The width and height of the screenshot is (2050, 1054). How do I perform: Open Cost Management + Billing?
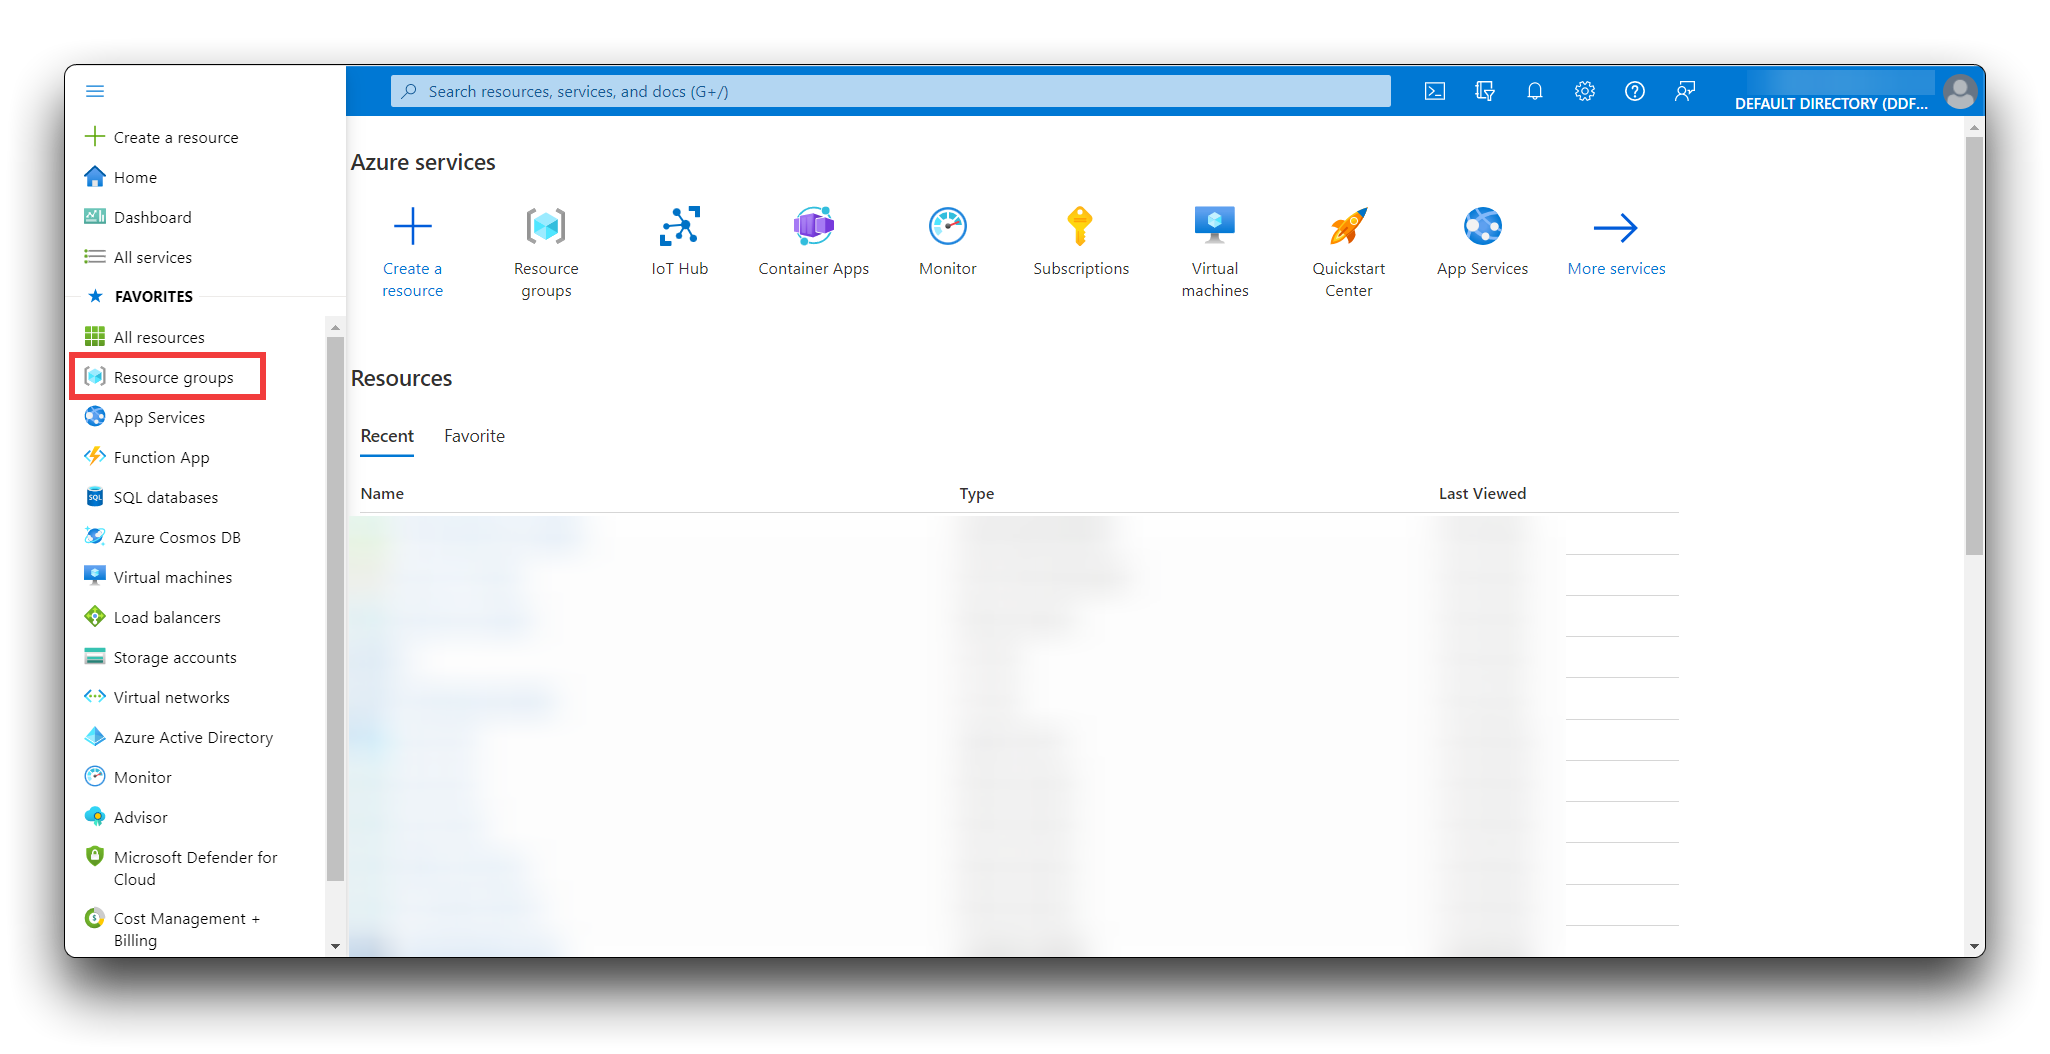tap(172, 929)
